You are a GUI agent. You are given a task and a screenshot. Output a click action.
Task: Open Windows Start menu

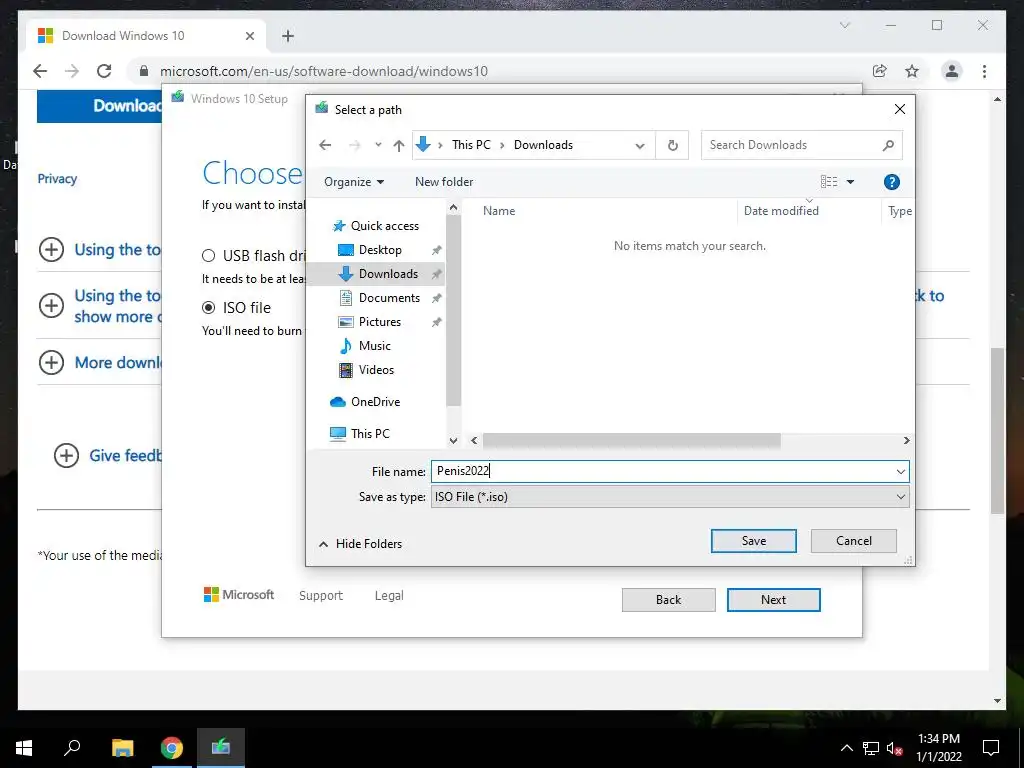point(24,748)
